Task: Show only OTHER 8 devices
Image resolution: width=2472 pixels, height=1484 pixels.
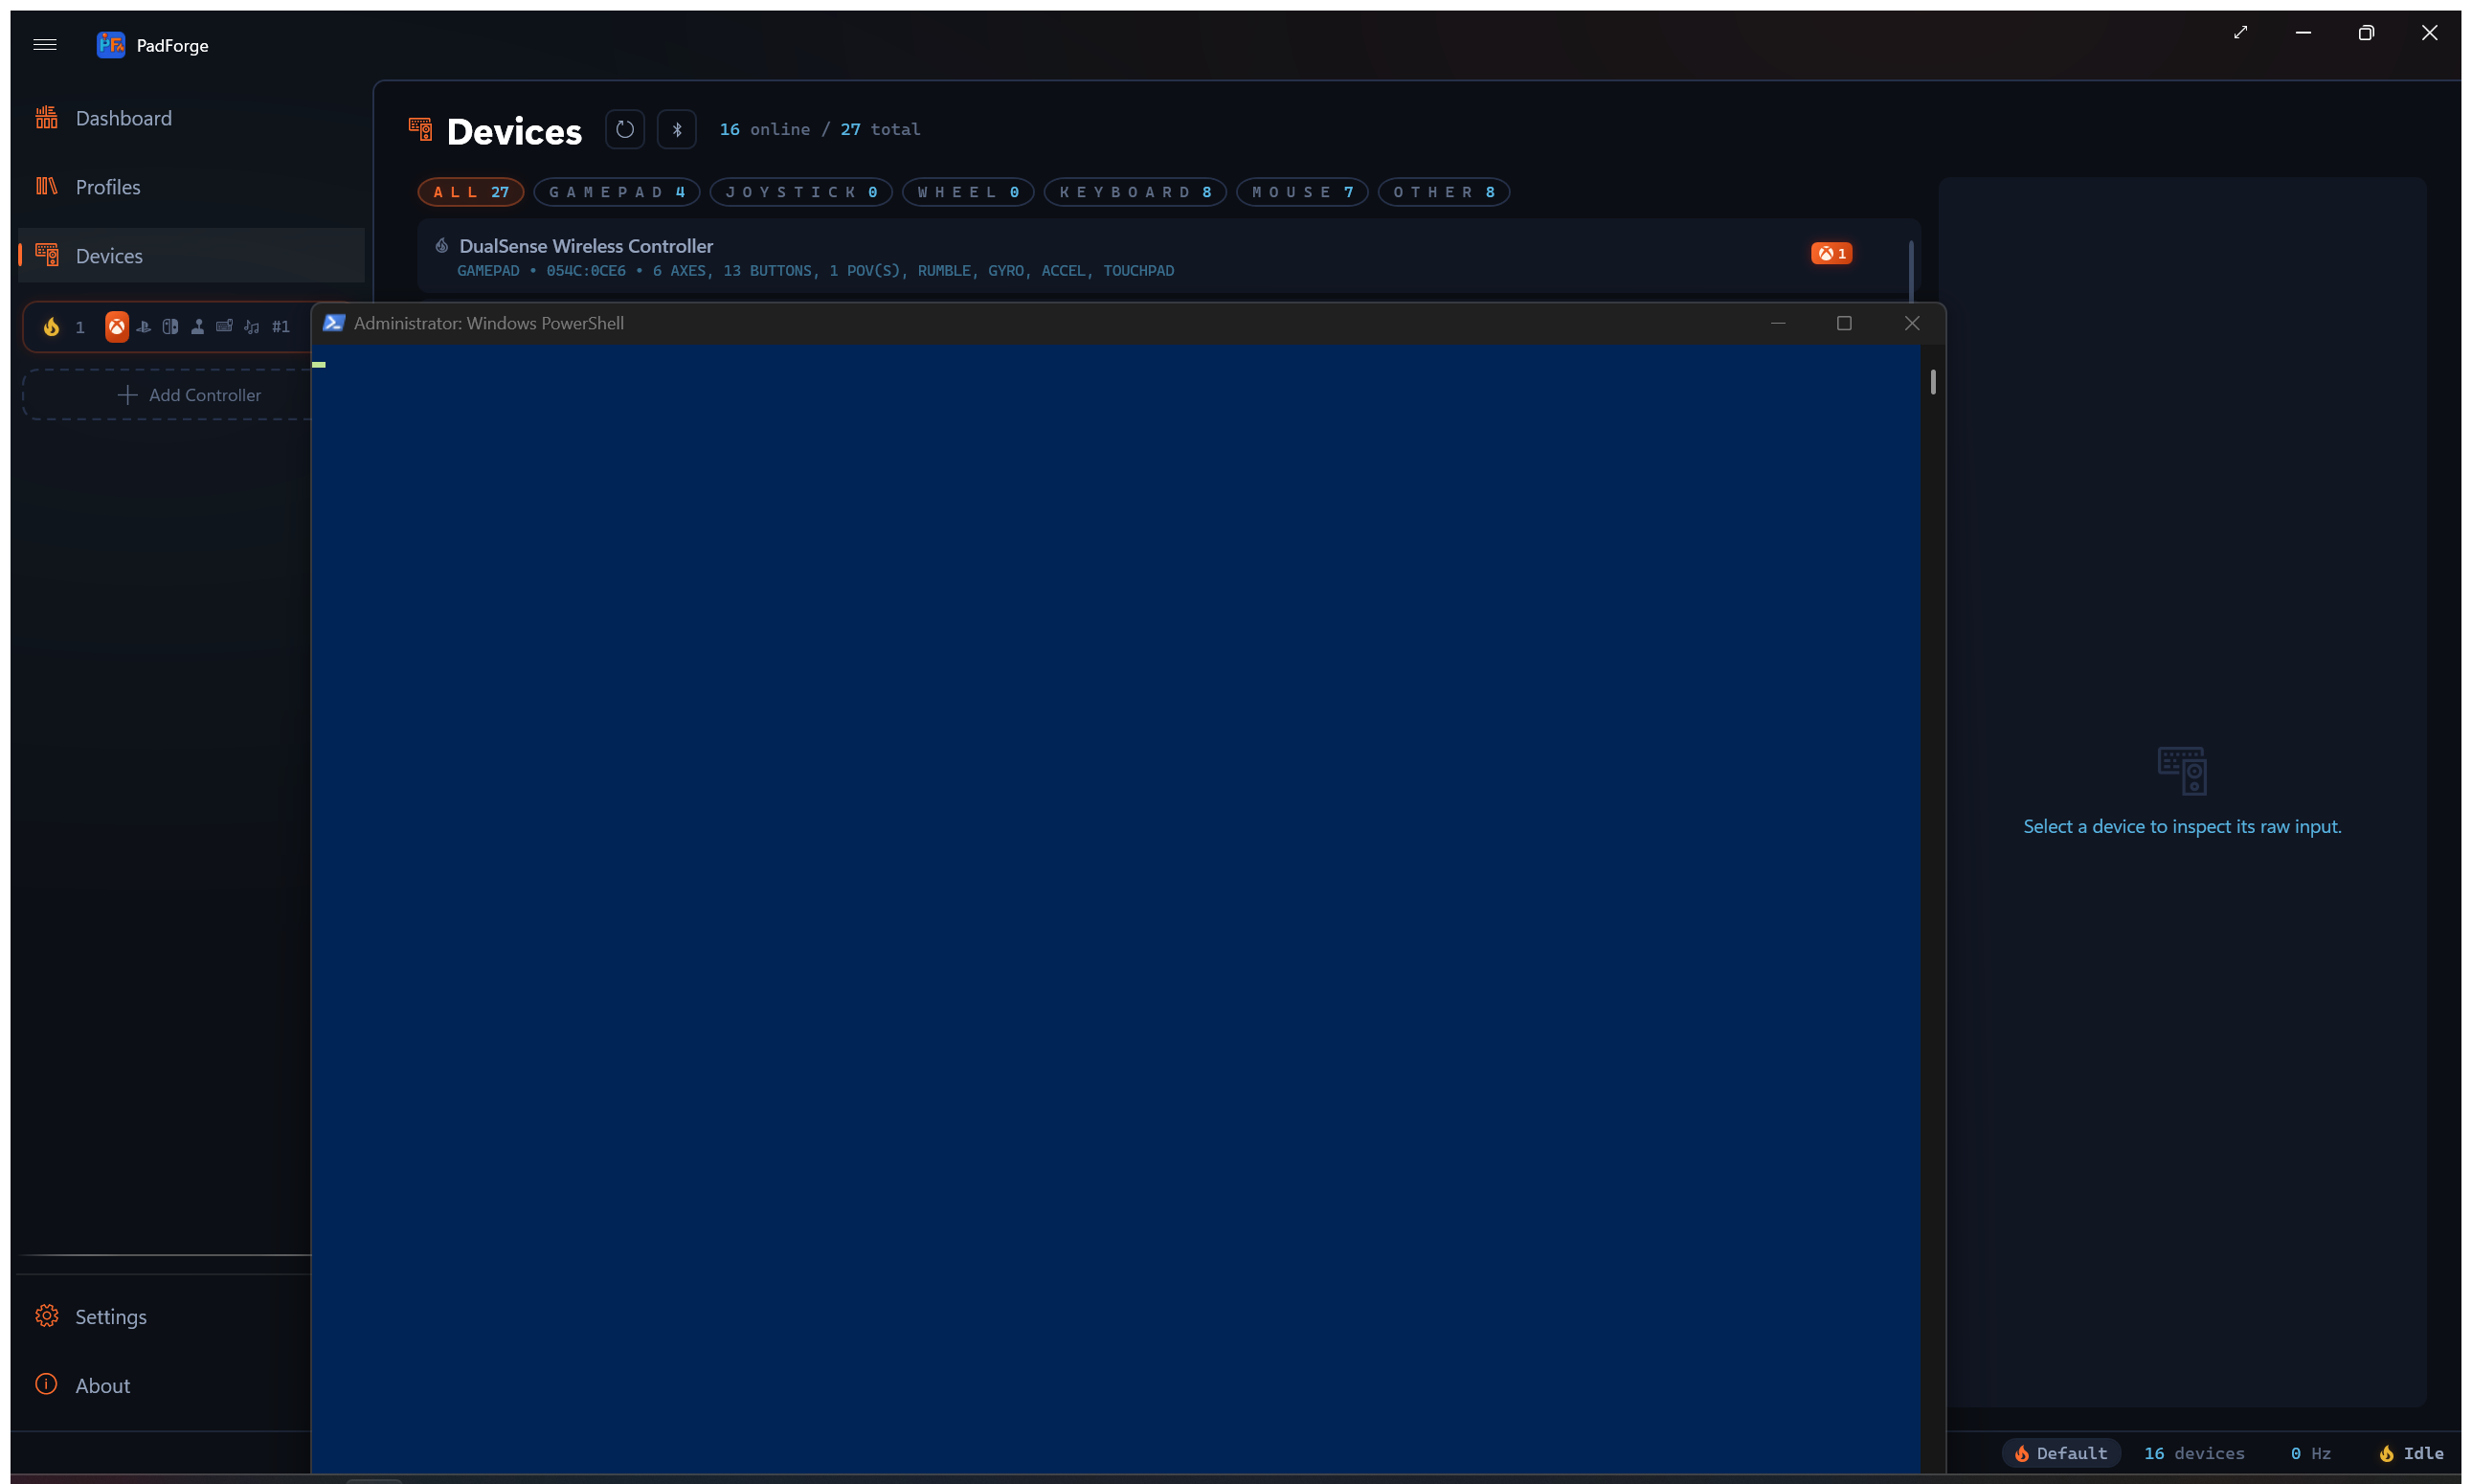Action: (1444, 192)
